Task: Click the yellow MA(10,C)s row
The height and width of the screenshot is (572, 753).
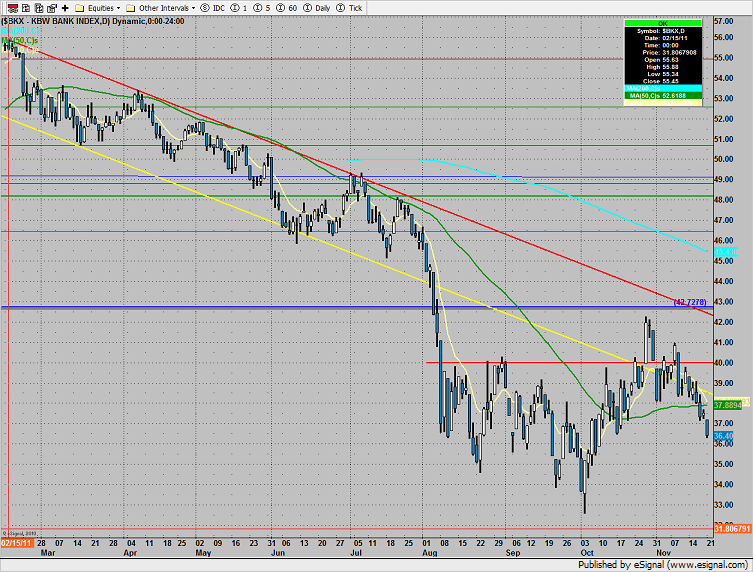Action: pyautogui.click(x=663, y=102)
